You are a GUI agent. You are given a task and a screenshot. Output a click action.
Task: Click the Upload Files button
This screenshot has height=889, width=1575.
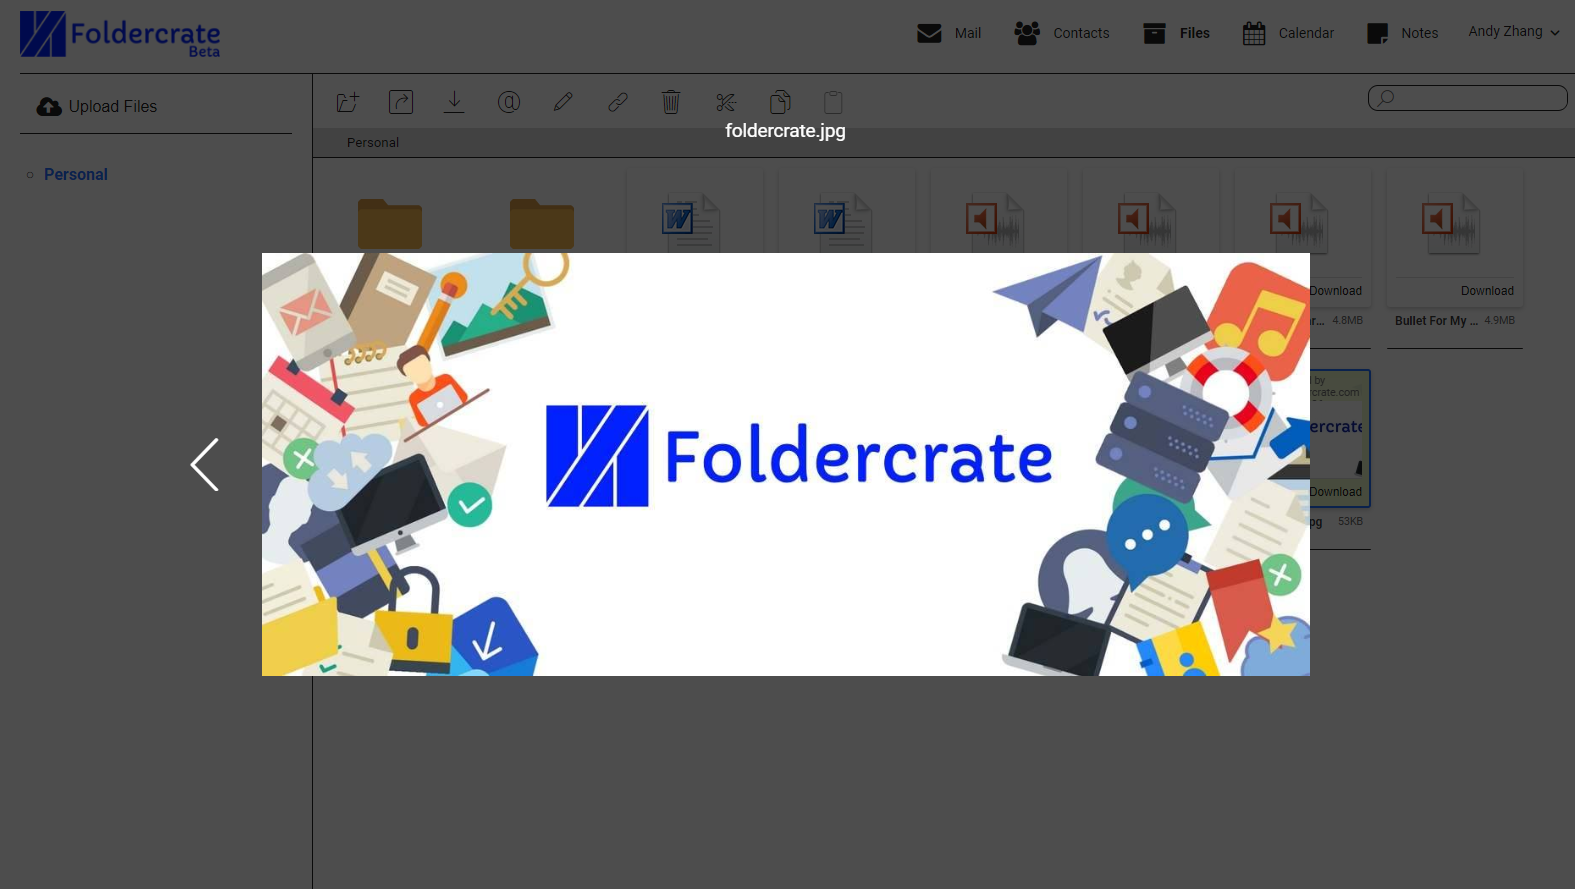click(x=97, y=106)
